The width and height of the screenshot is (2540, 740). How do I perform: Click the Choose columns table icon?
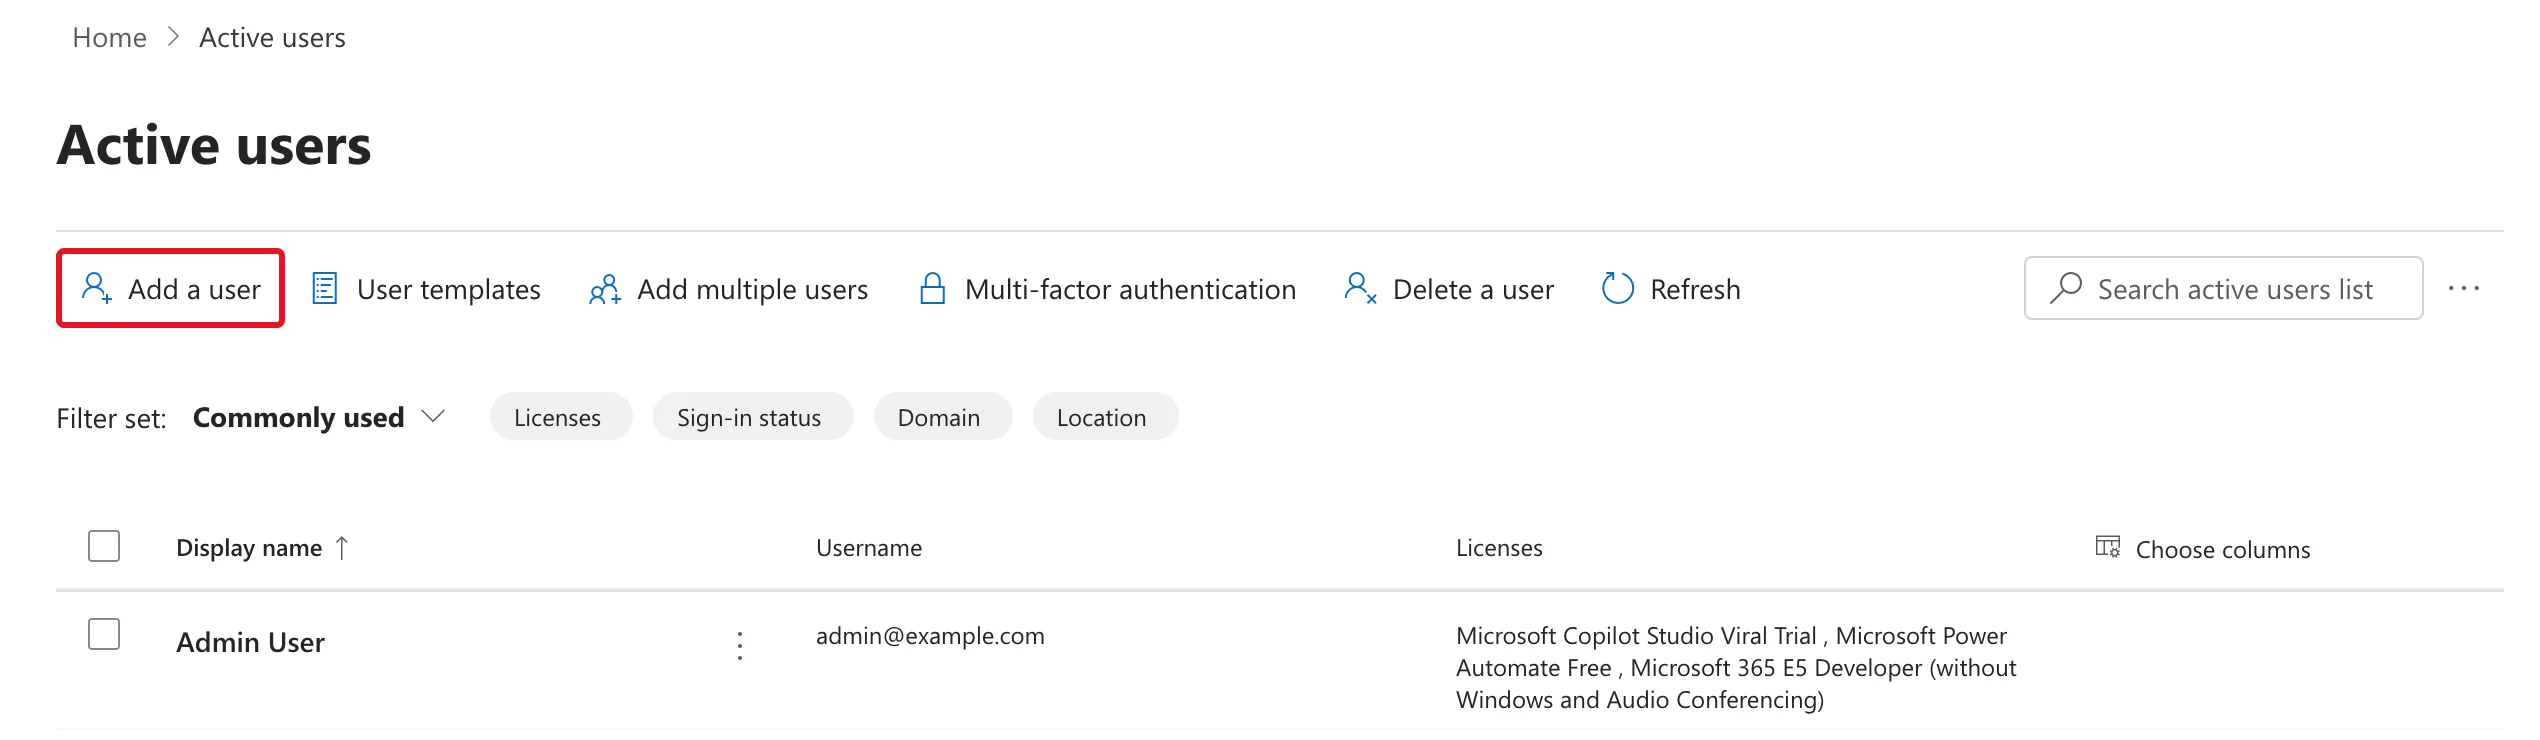pyautogui.click(x=2108, y=547)
